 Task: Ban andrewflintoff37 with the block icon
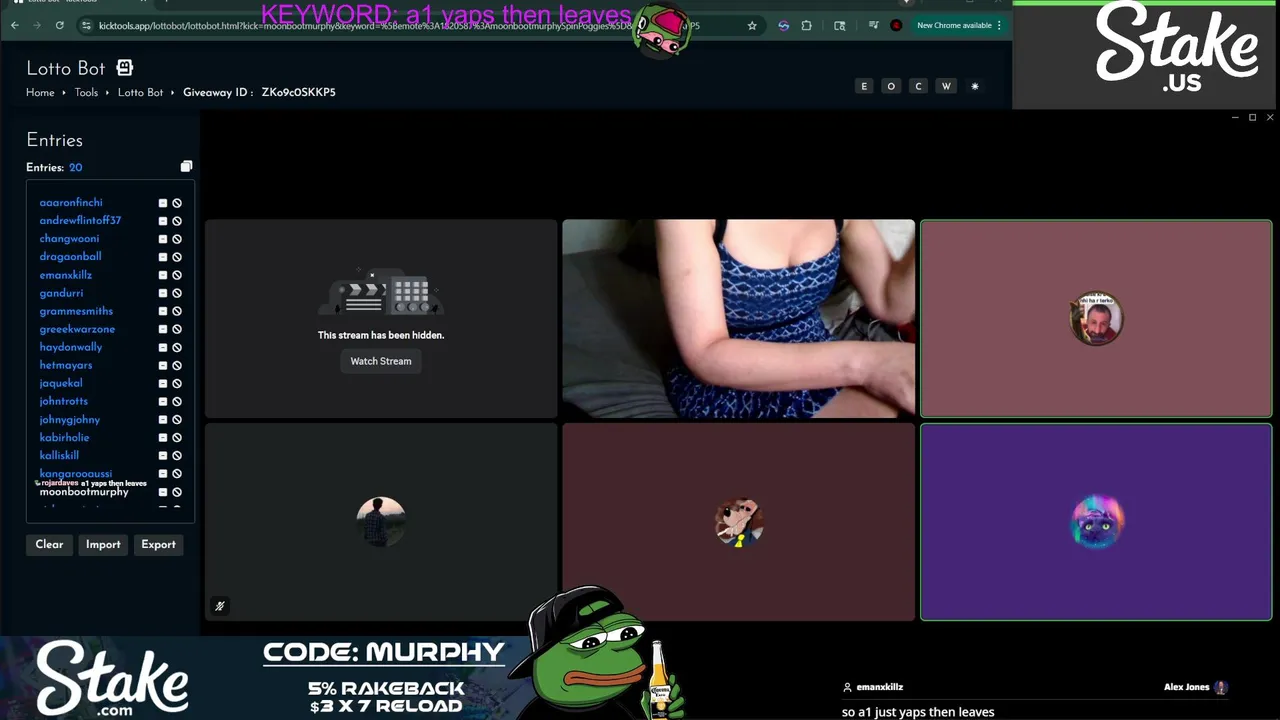[177, 221]
